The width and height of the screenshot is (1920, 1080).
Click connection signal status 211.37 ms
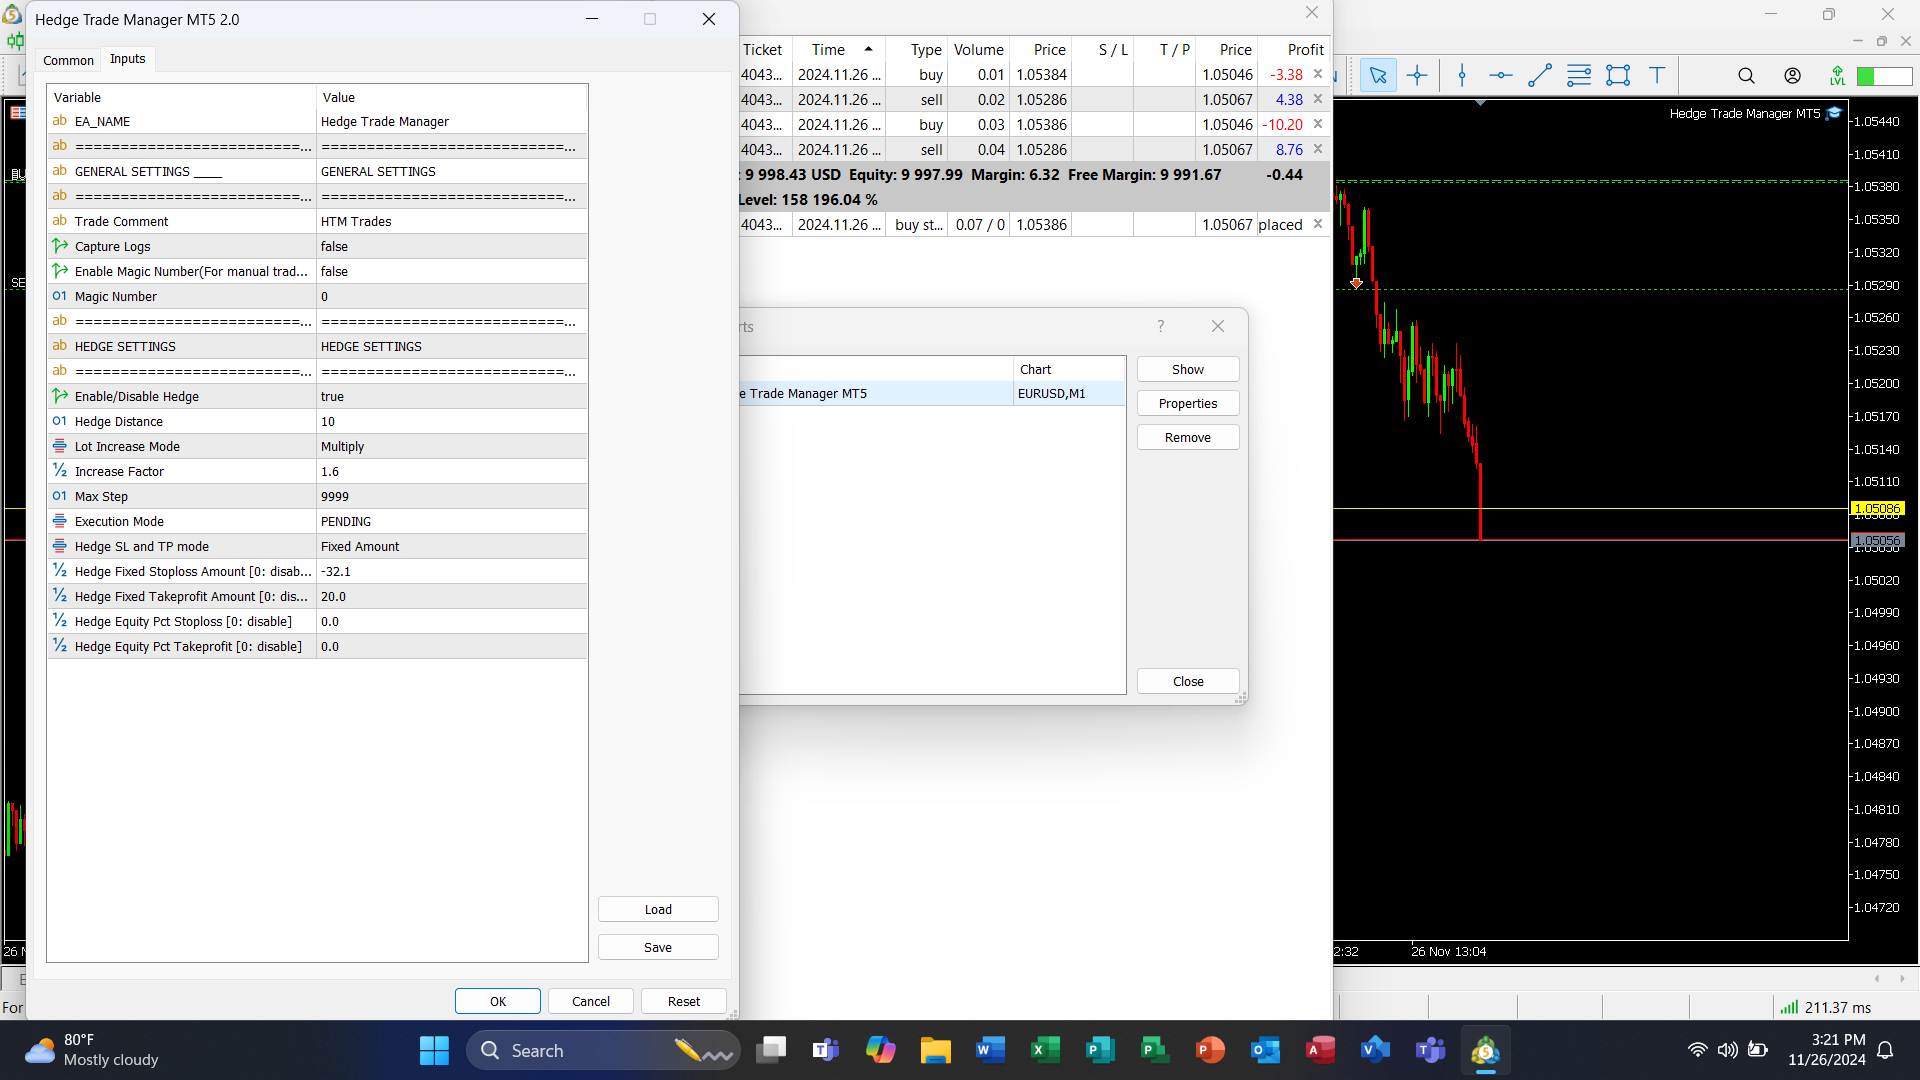[1826, 1007]
